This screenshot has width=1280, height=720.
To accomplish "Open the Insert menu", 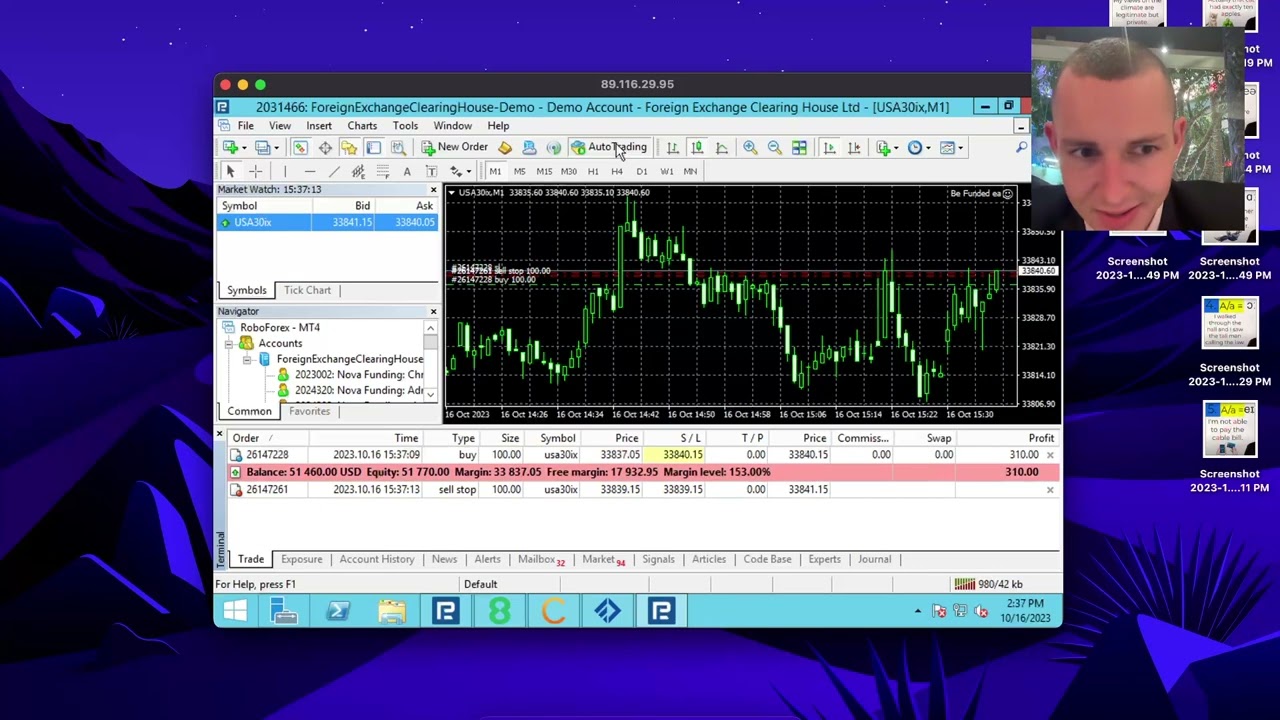I will click(319, 126).
